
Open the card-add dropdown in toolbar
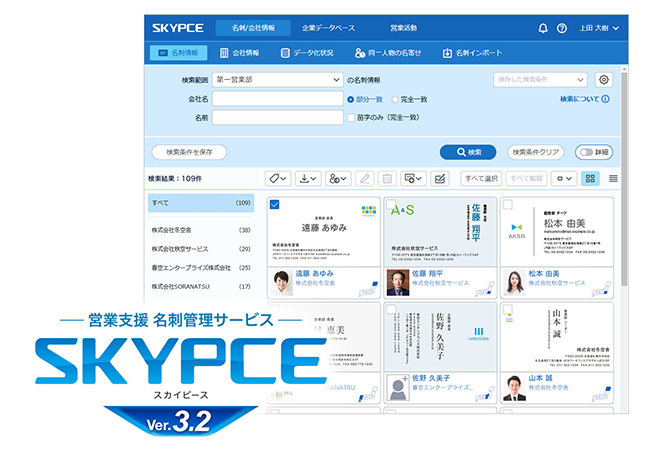(413, 179)
